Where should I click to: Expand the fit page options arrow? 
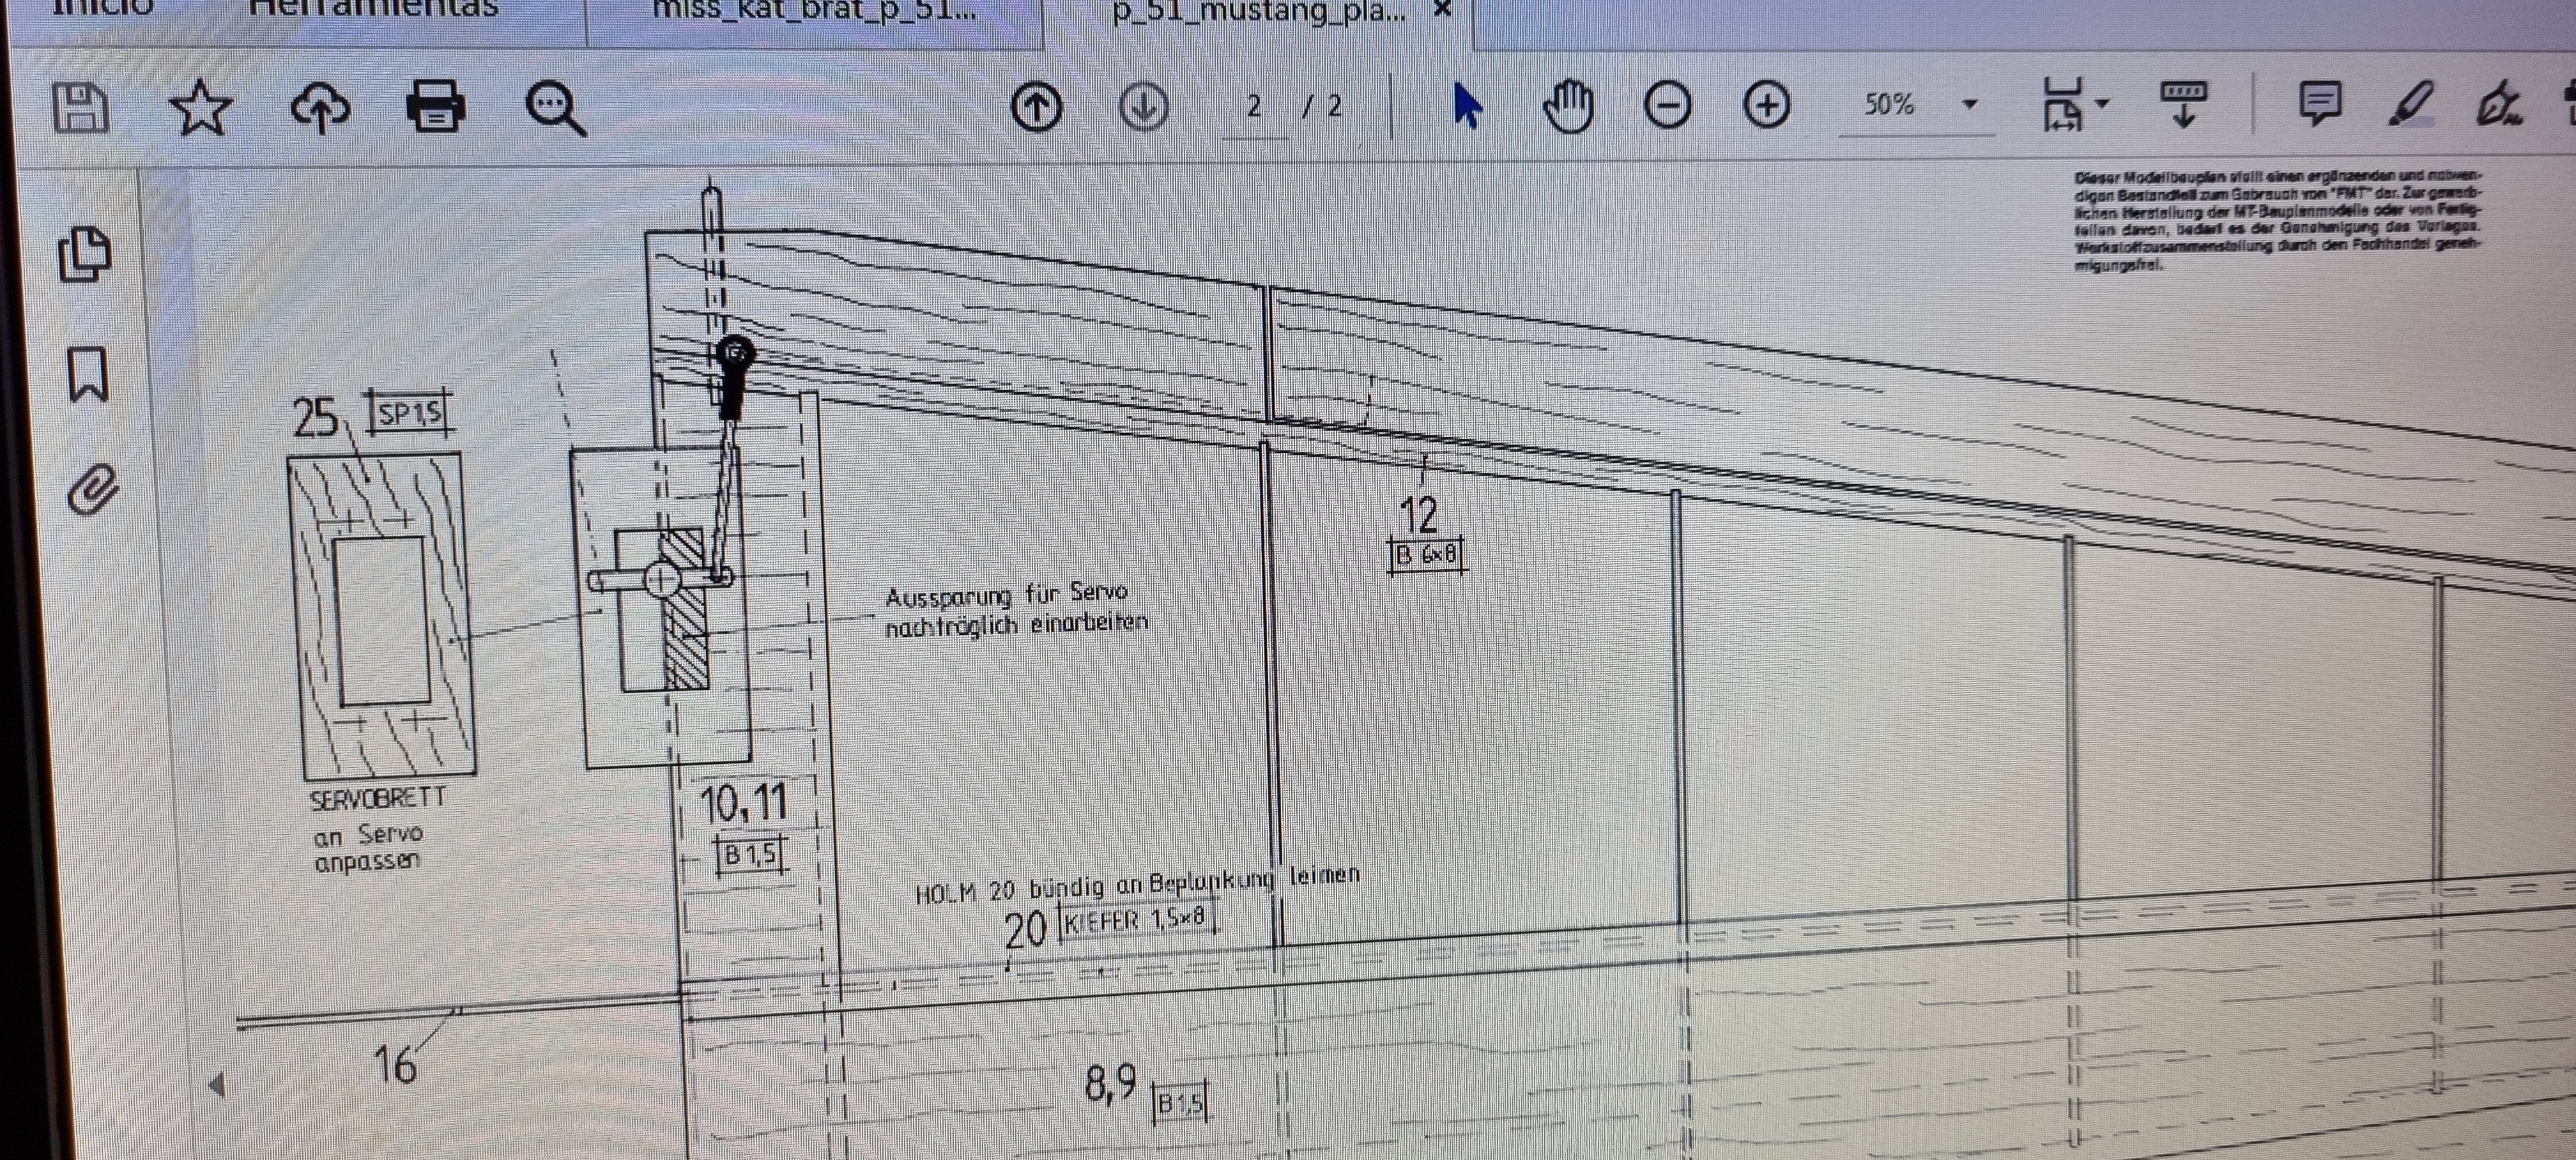tap(2102, 103)
